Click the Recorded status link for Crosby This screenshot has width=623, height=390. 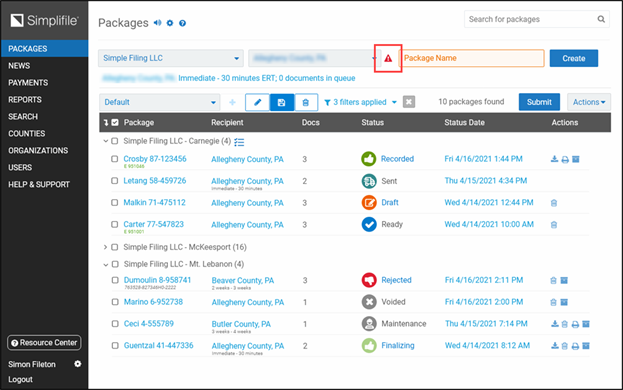tap(397, 159)
